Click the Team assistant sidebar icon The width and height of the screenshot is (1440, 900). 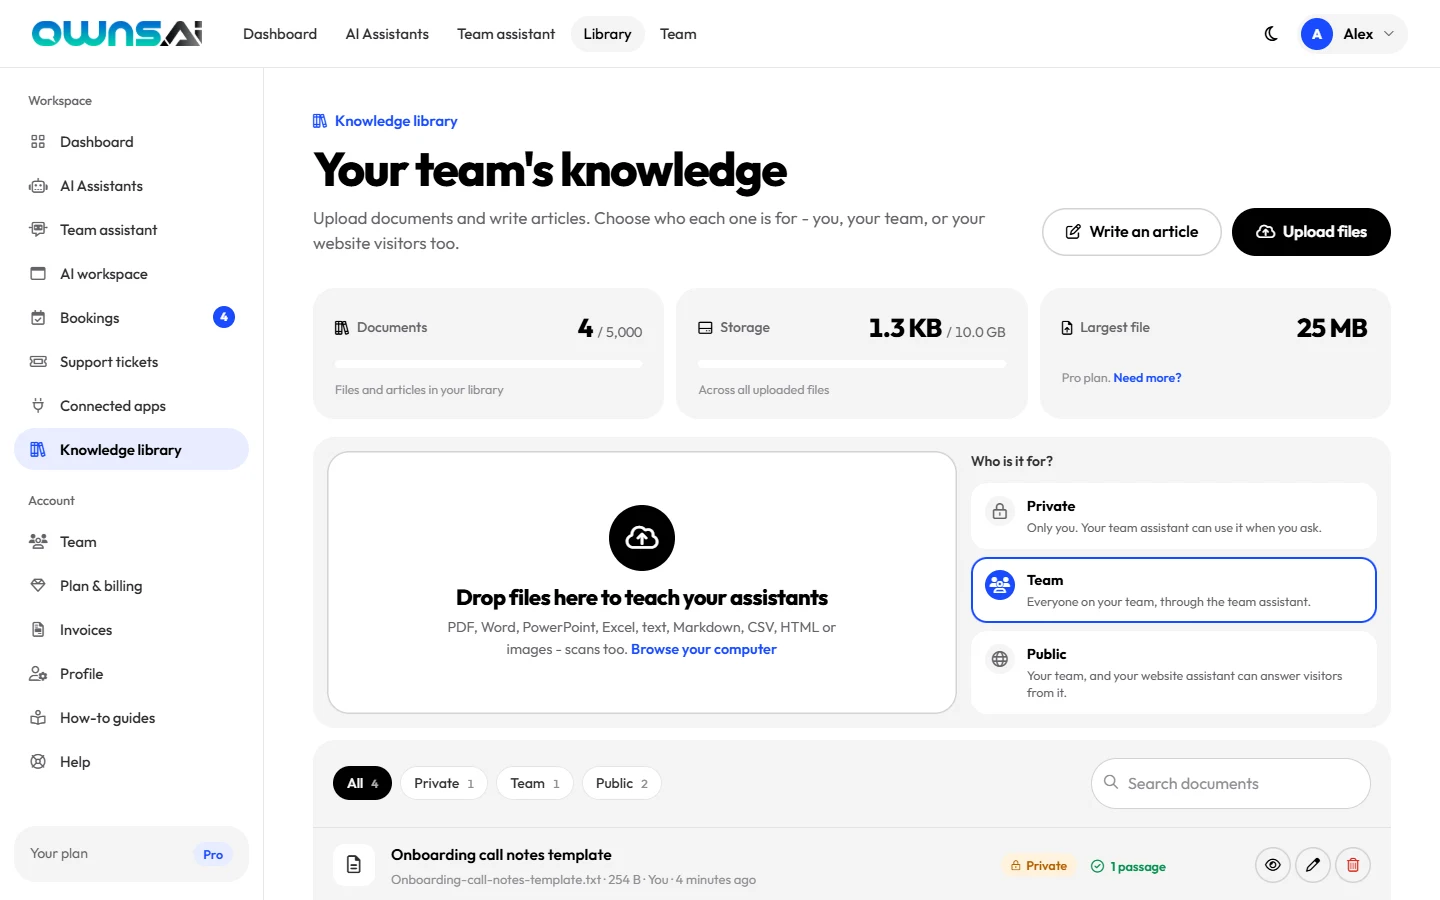coord(38,230)
